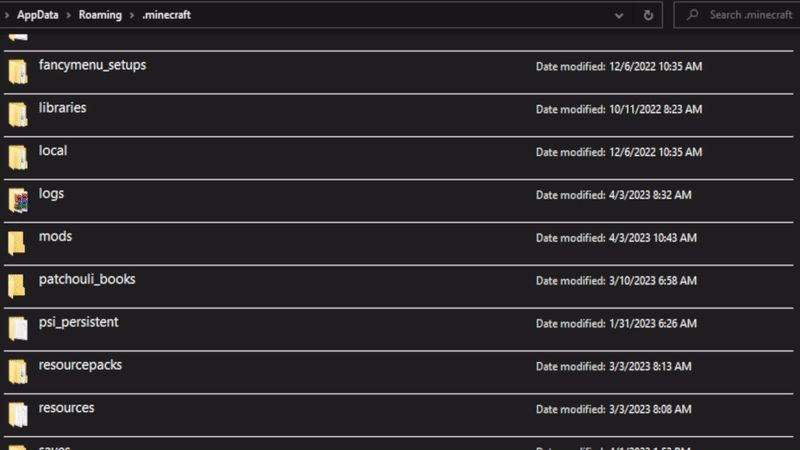Click the search magnifier icon
The height and width of the screenshot is (450, 800).
pyautogui.click(x=692, y=15)
